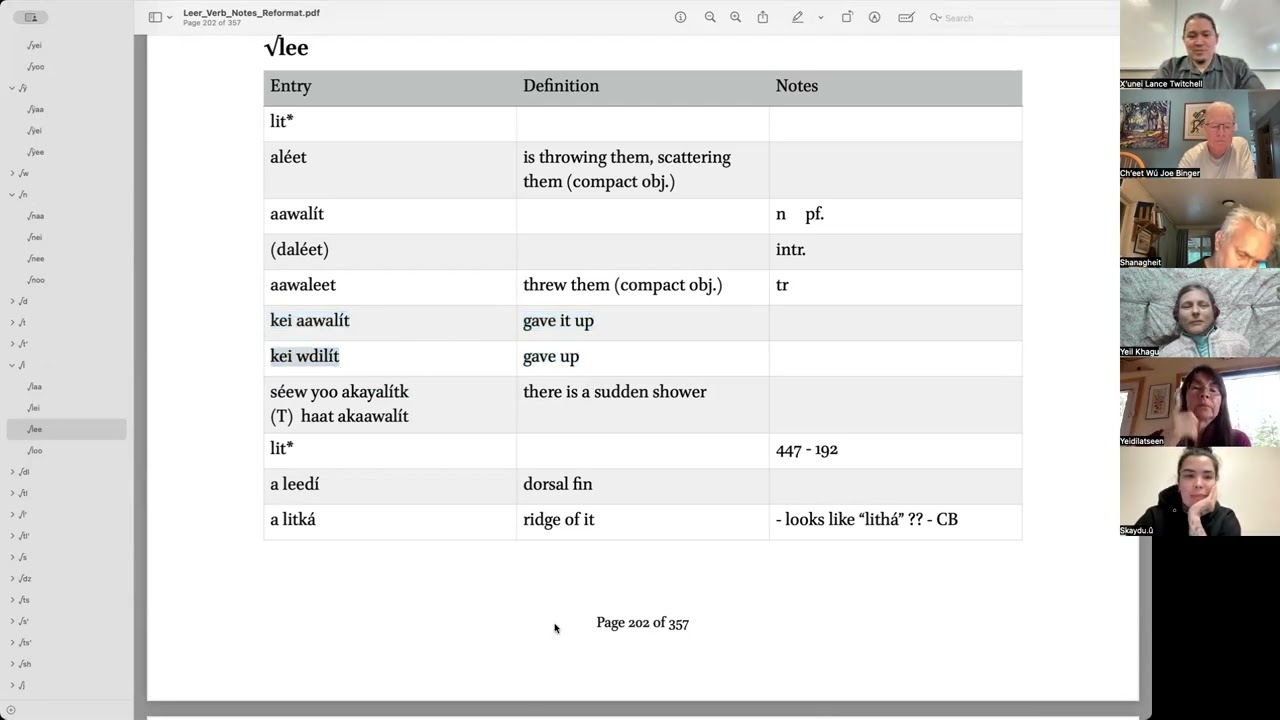This screenshot has width=1280, height=720.
Task: Open the √tl outline section
Action: 24,493
